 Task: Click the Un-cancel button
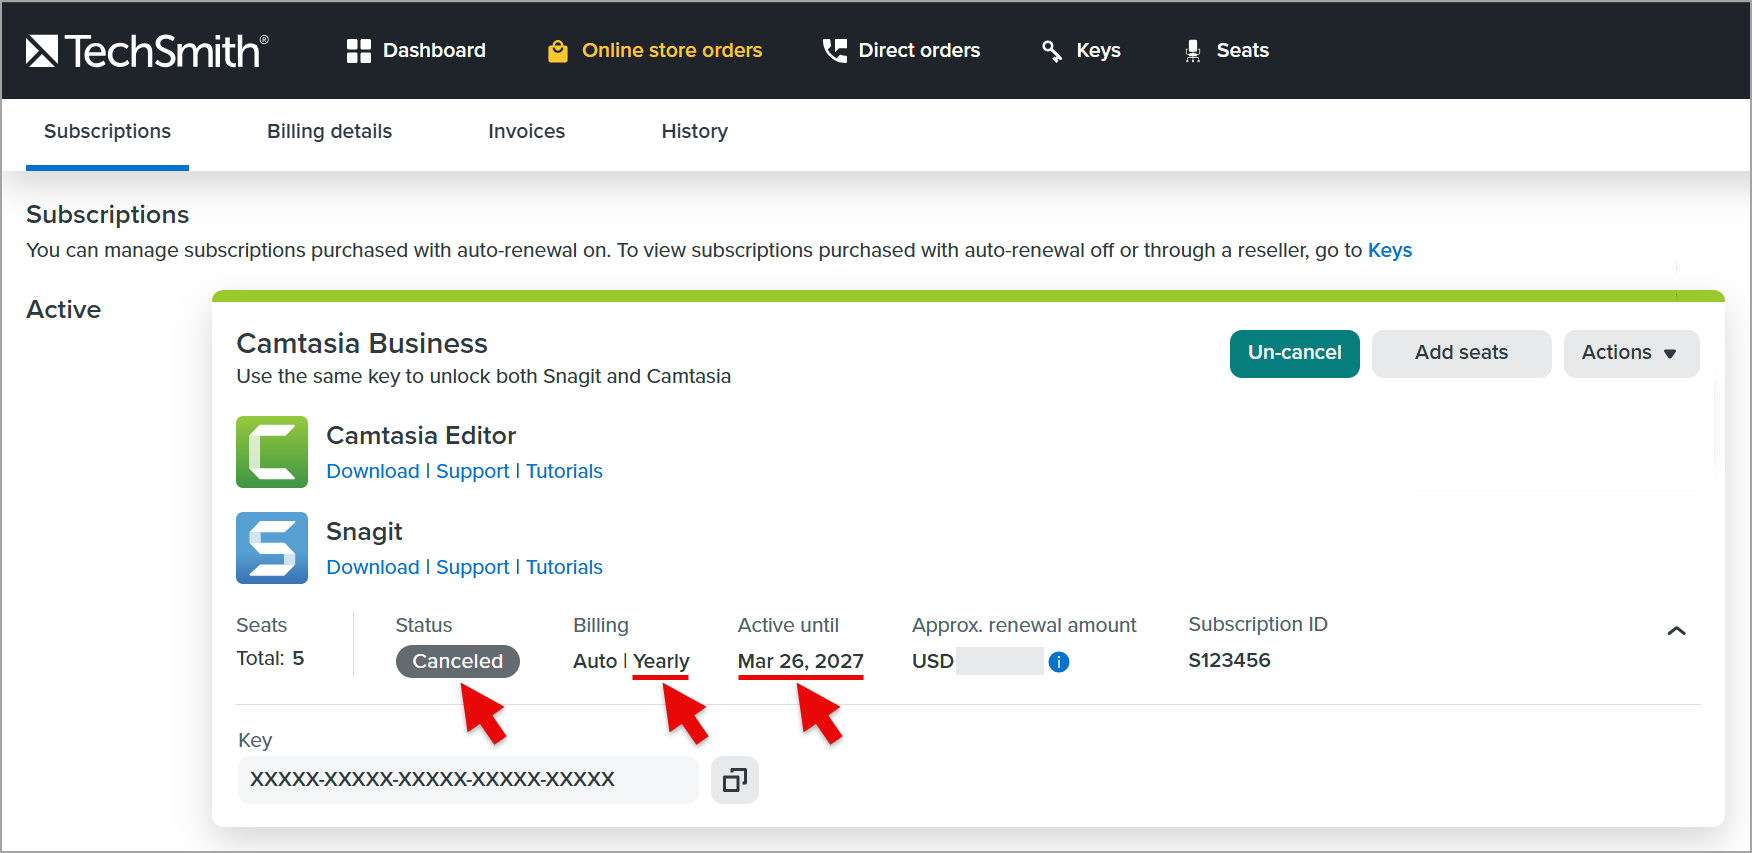point(1295,354)
